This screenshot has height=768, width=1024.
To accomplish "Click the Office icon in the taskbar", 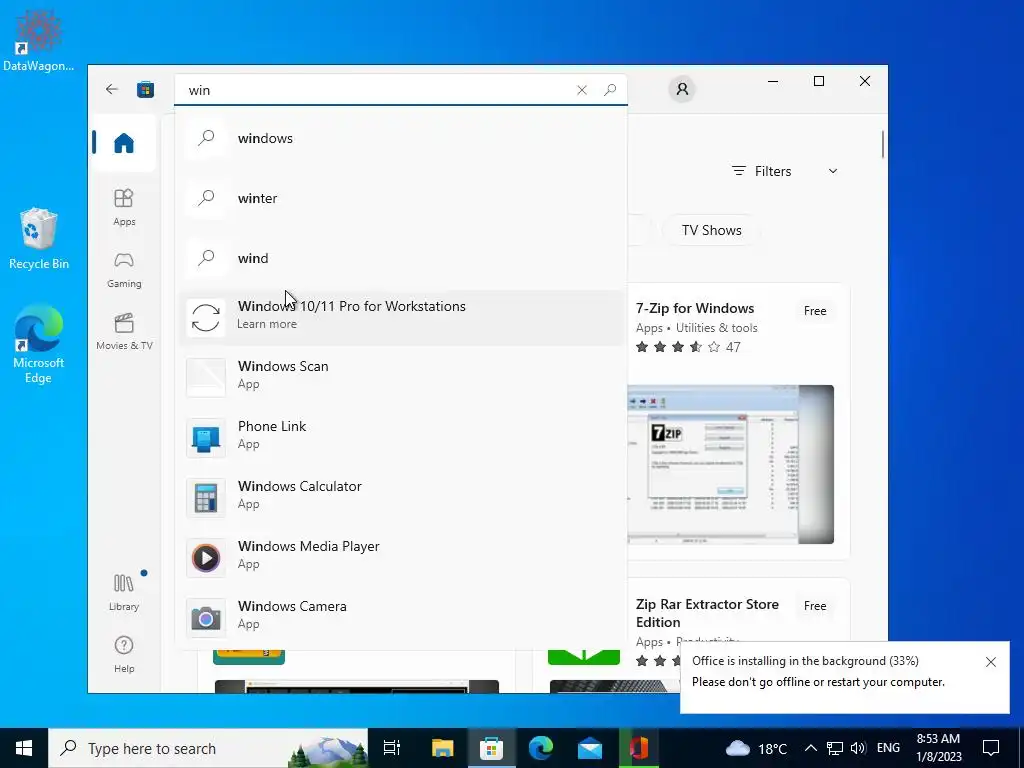I will coord(639,748).
